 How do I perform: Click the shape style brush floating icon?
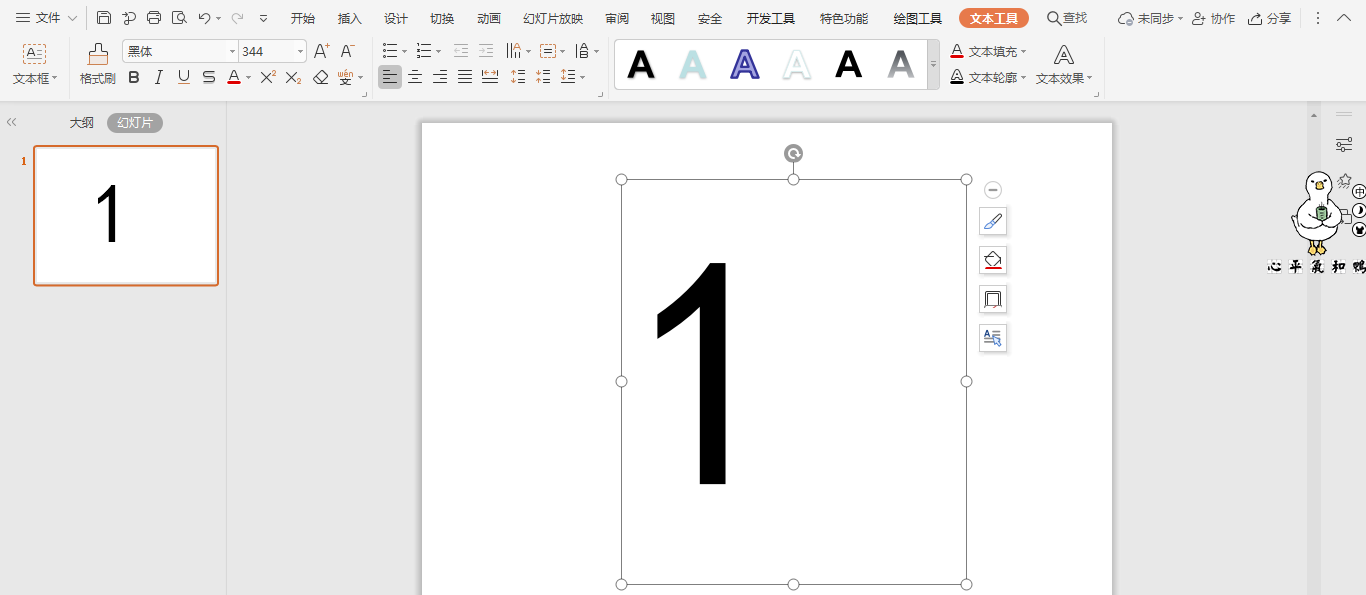pyautogui.click(x=993, y=221)
